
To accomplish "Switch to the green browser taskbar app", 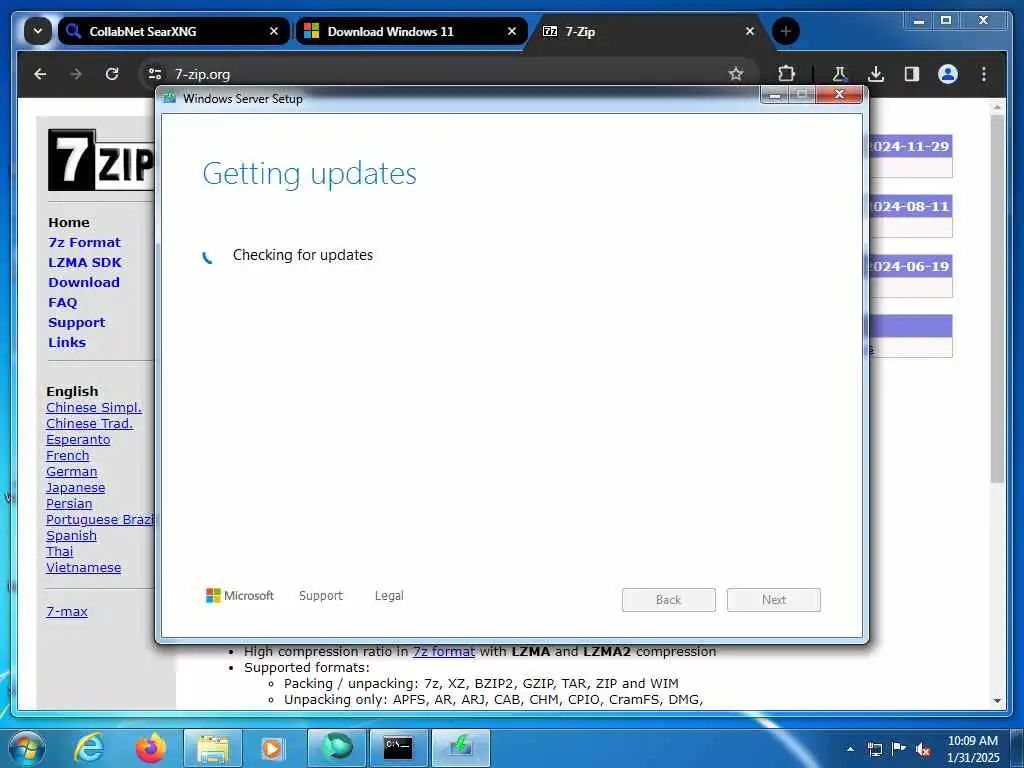I will [336, 748].
